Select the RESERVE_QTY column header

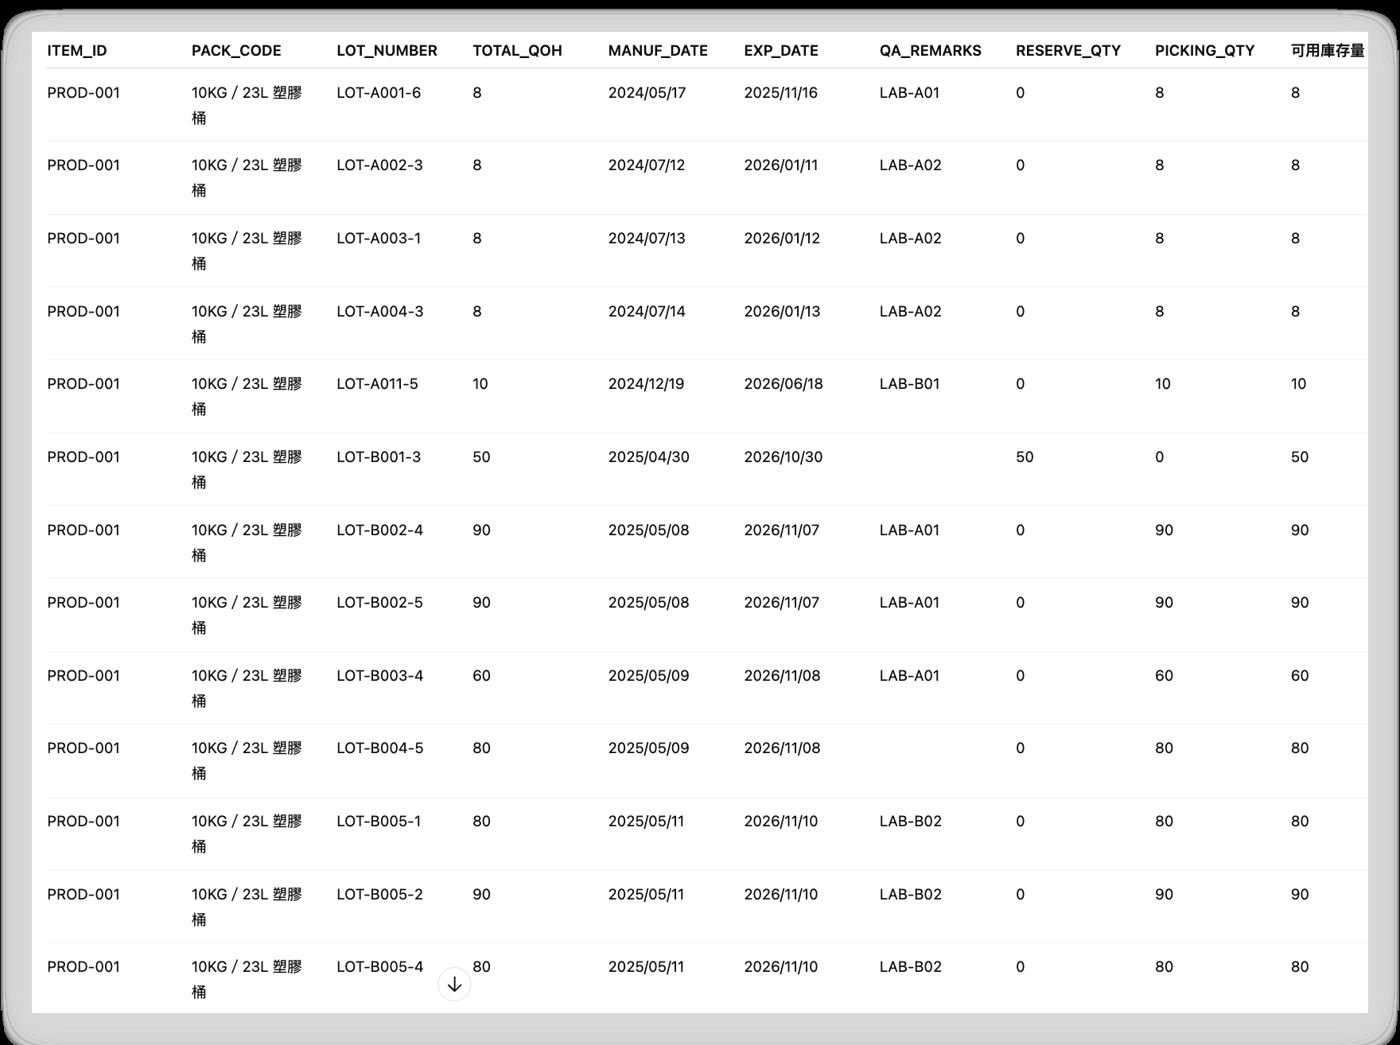1068,51
